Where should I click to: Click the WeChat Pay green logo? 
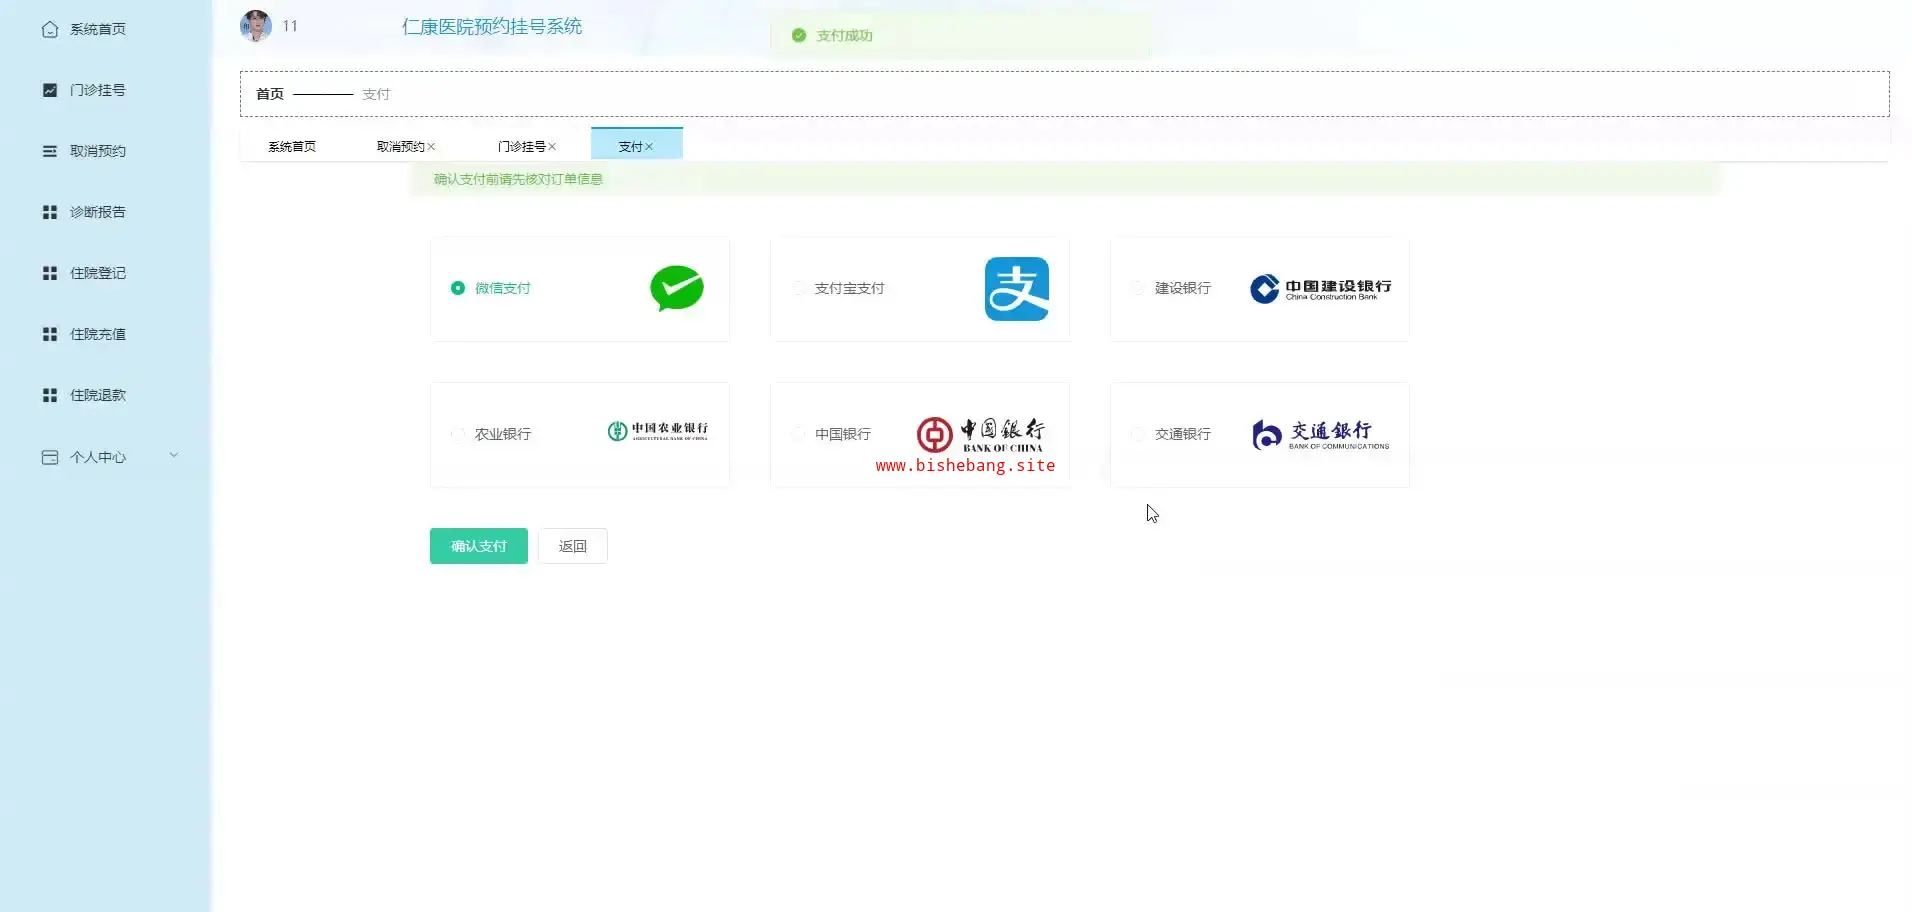[x=676, y=288]
